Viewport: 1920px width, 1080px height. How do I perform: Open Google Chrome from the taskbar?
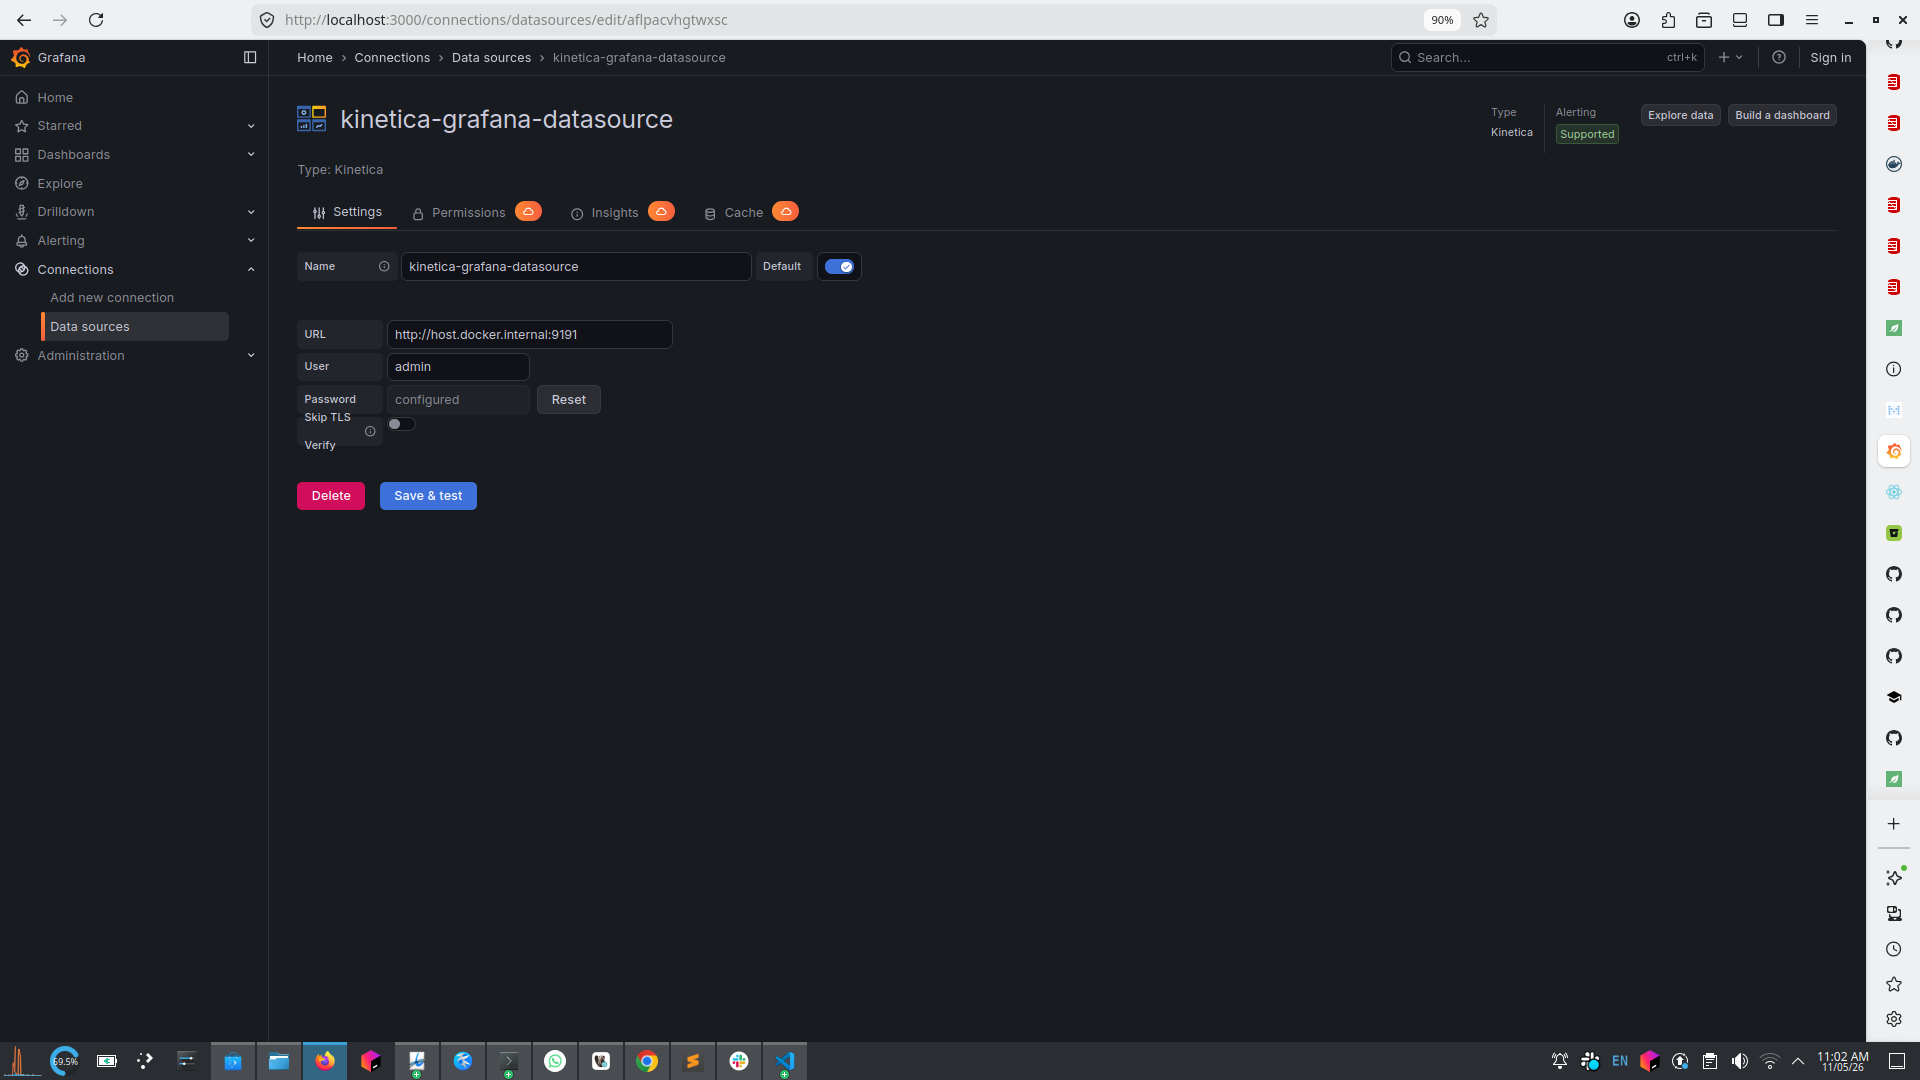pos(647,1061)
